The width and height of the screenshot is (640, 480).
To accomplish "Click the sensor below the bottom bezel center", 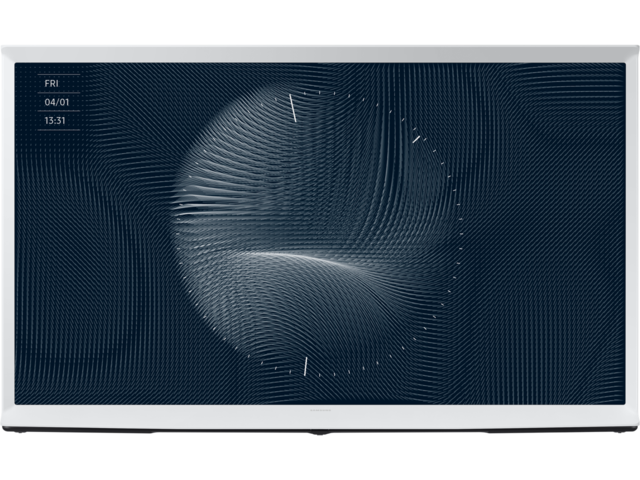I will [320, 433].
